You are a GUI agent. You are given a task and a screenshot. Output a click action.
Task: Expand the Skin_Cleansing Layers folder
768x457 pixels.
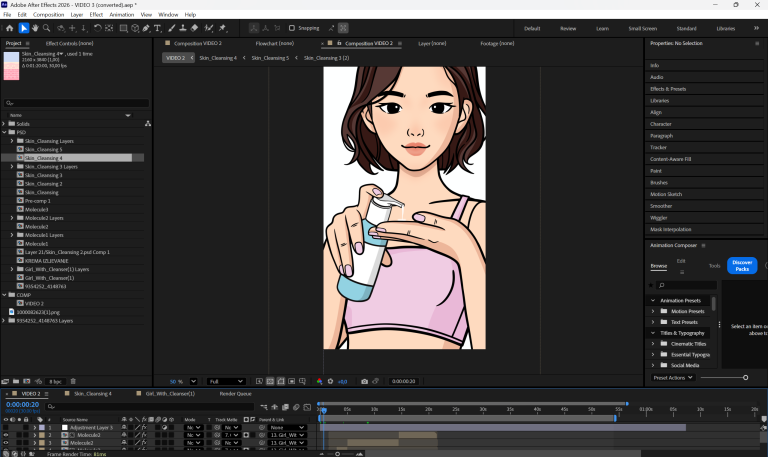tap(12, 141)
